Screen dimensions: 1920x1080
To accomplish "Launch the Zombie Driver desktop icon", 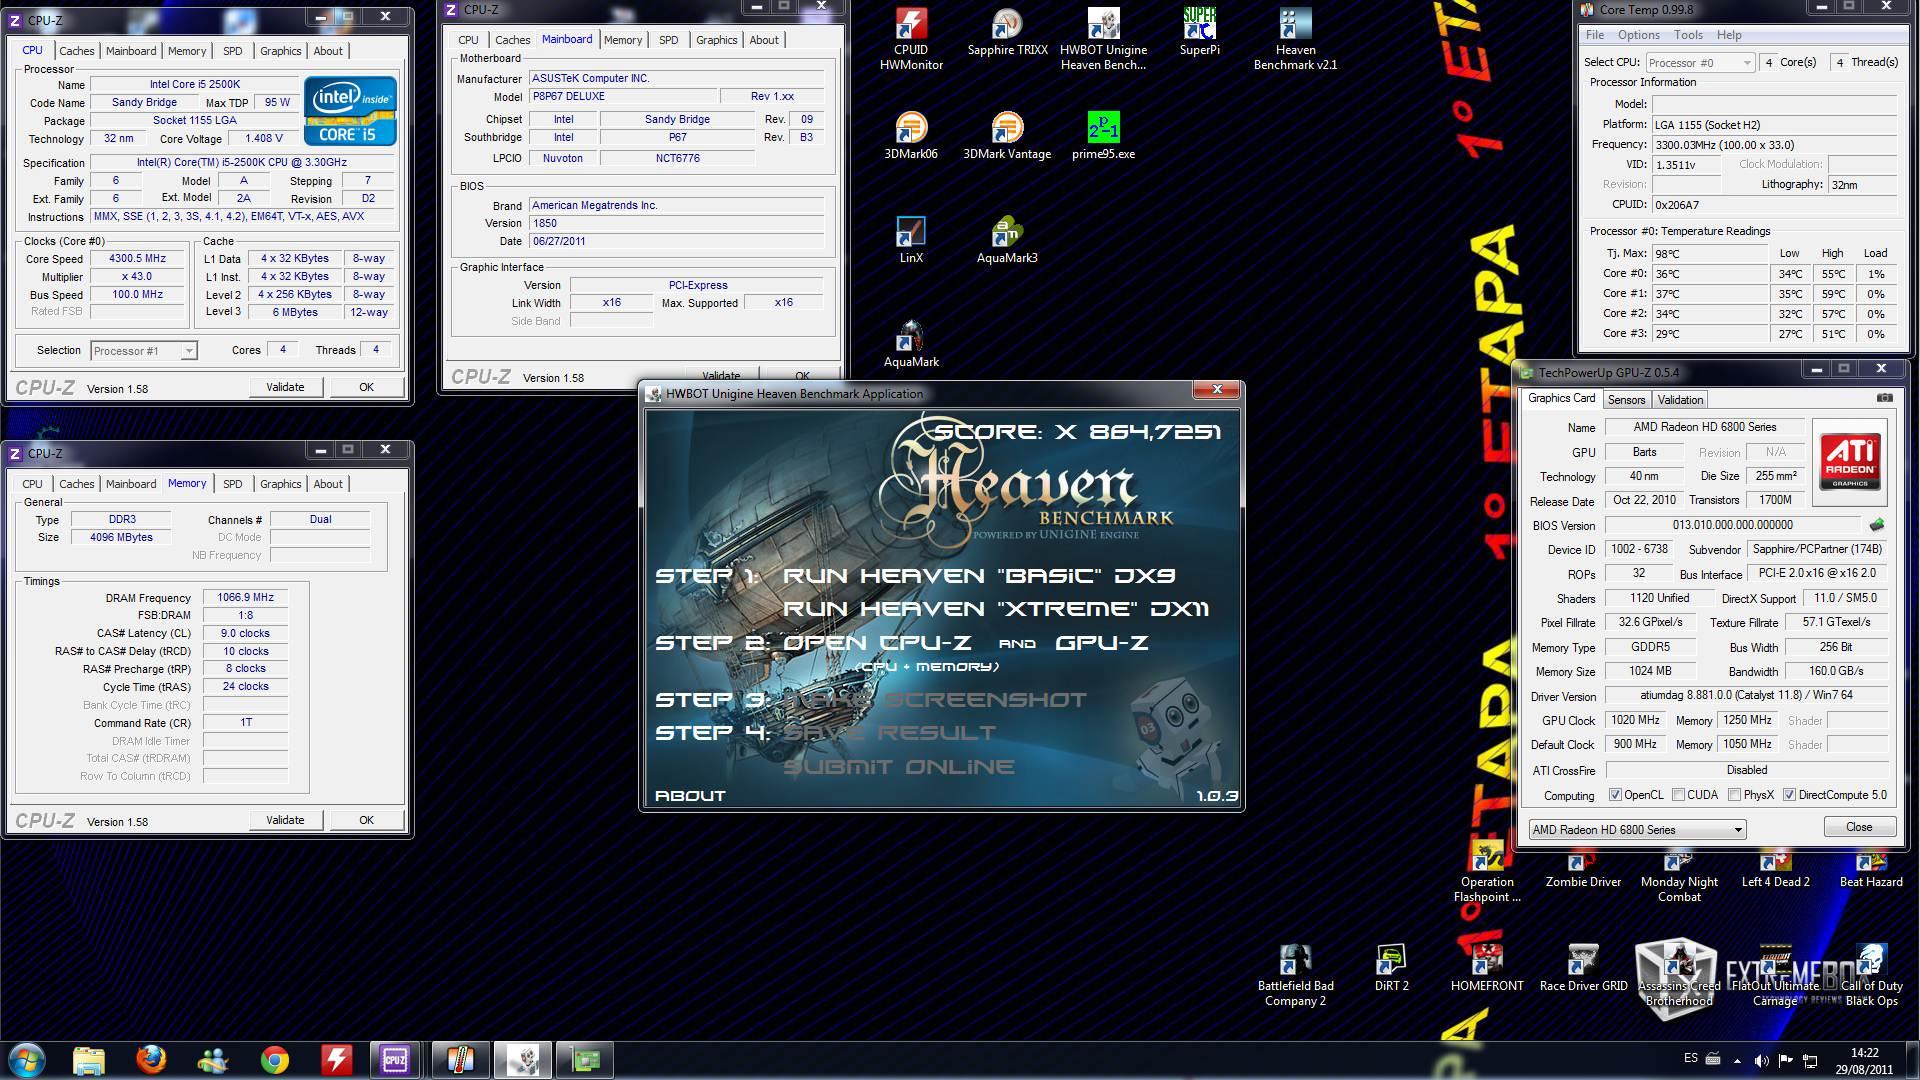I will tap(1583, 870).
